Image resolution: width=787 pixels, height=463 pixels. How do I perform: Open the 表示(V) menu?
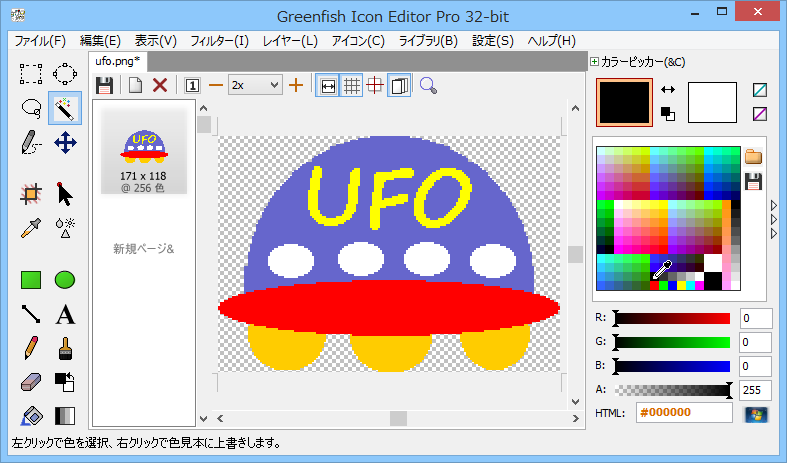coord(156,41)
